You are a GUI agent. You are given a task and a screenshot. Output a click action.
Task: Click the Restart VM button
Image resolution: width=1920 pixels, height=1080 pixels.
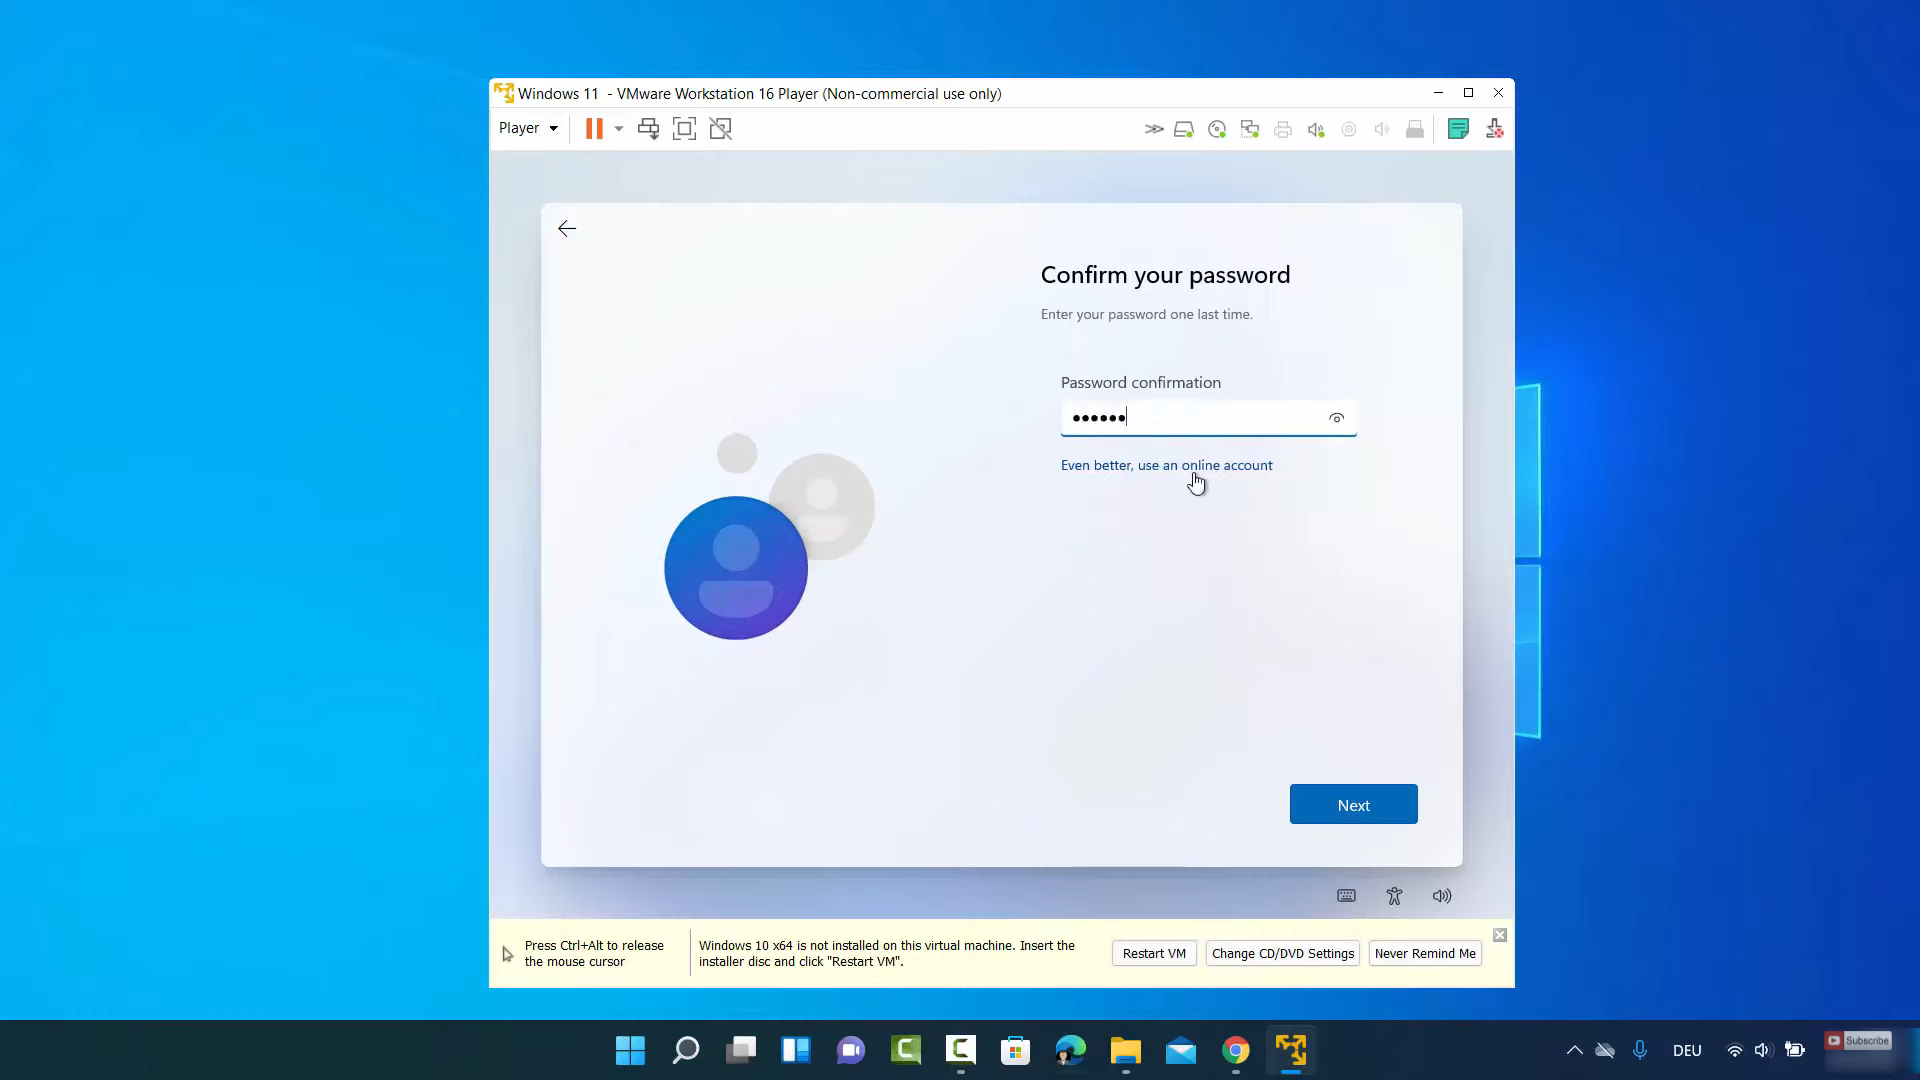pyautogui.click(x=1153, y=954)
